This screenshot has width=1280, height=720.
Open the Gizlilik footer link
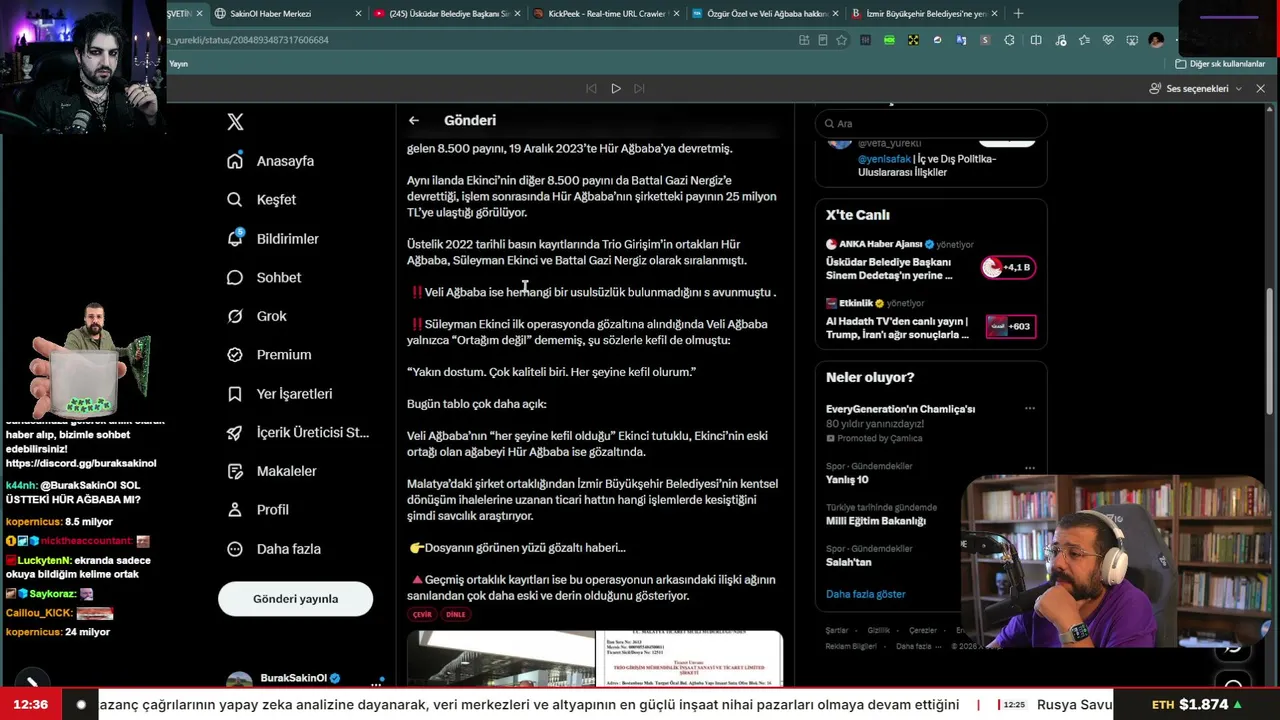(x=878, y=631)
